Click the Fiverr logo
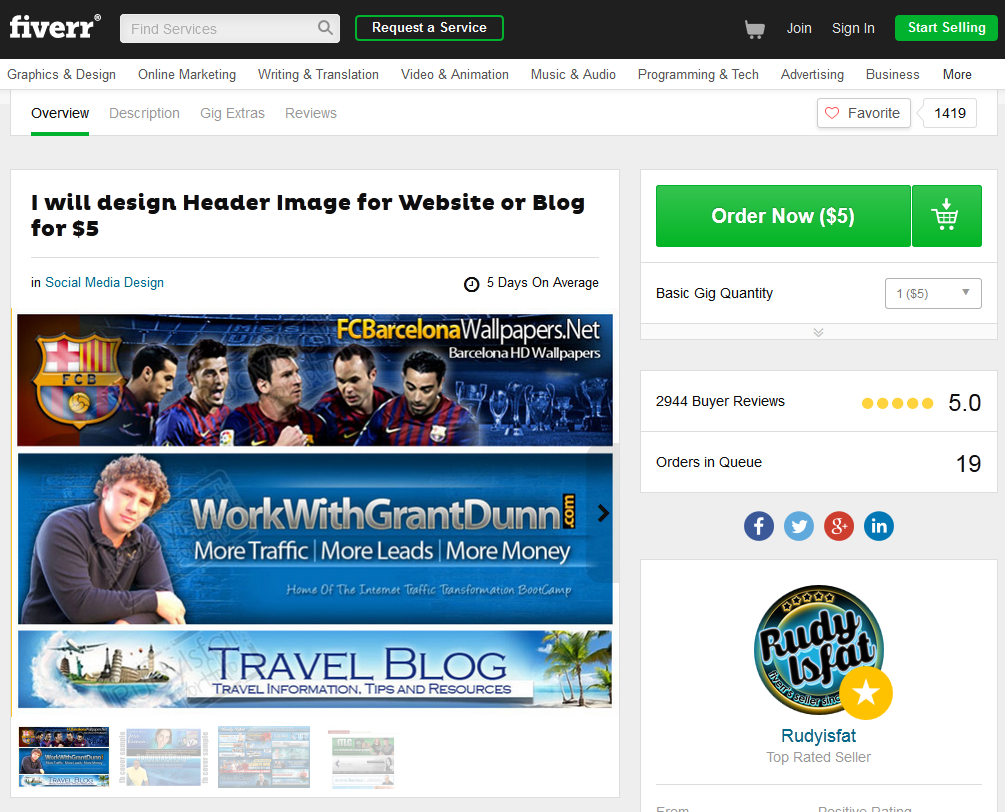 point(55,27)
